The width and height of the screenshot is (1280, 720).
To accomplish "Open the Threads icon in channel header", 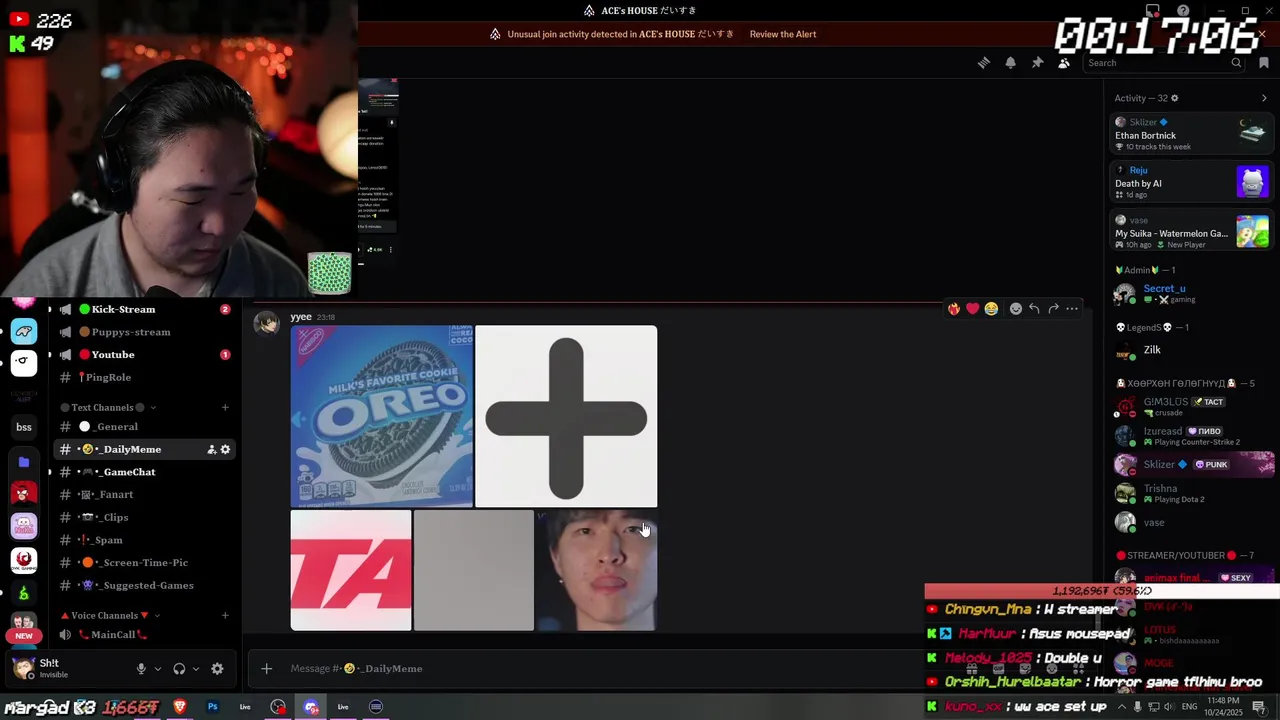I will [x=983, y=63].
